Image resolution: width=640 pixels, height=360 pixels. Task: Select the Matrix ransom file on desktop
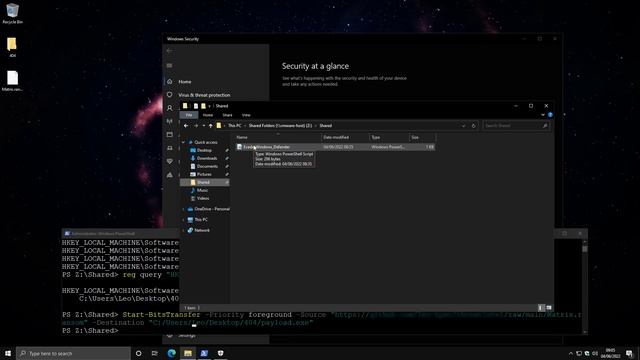[x=12, y=80]
